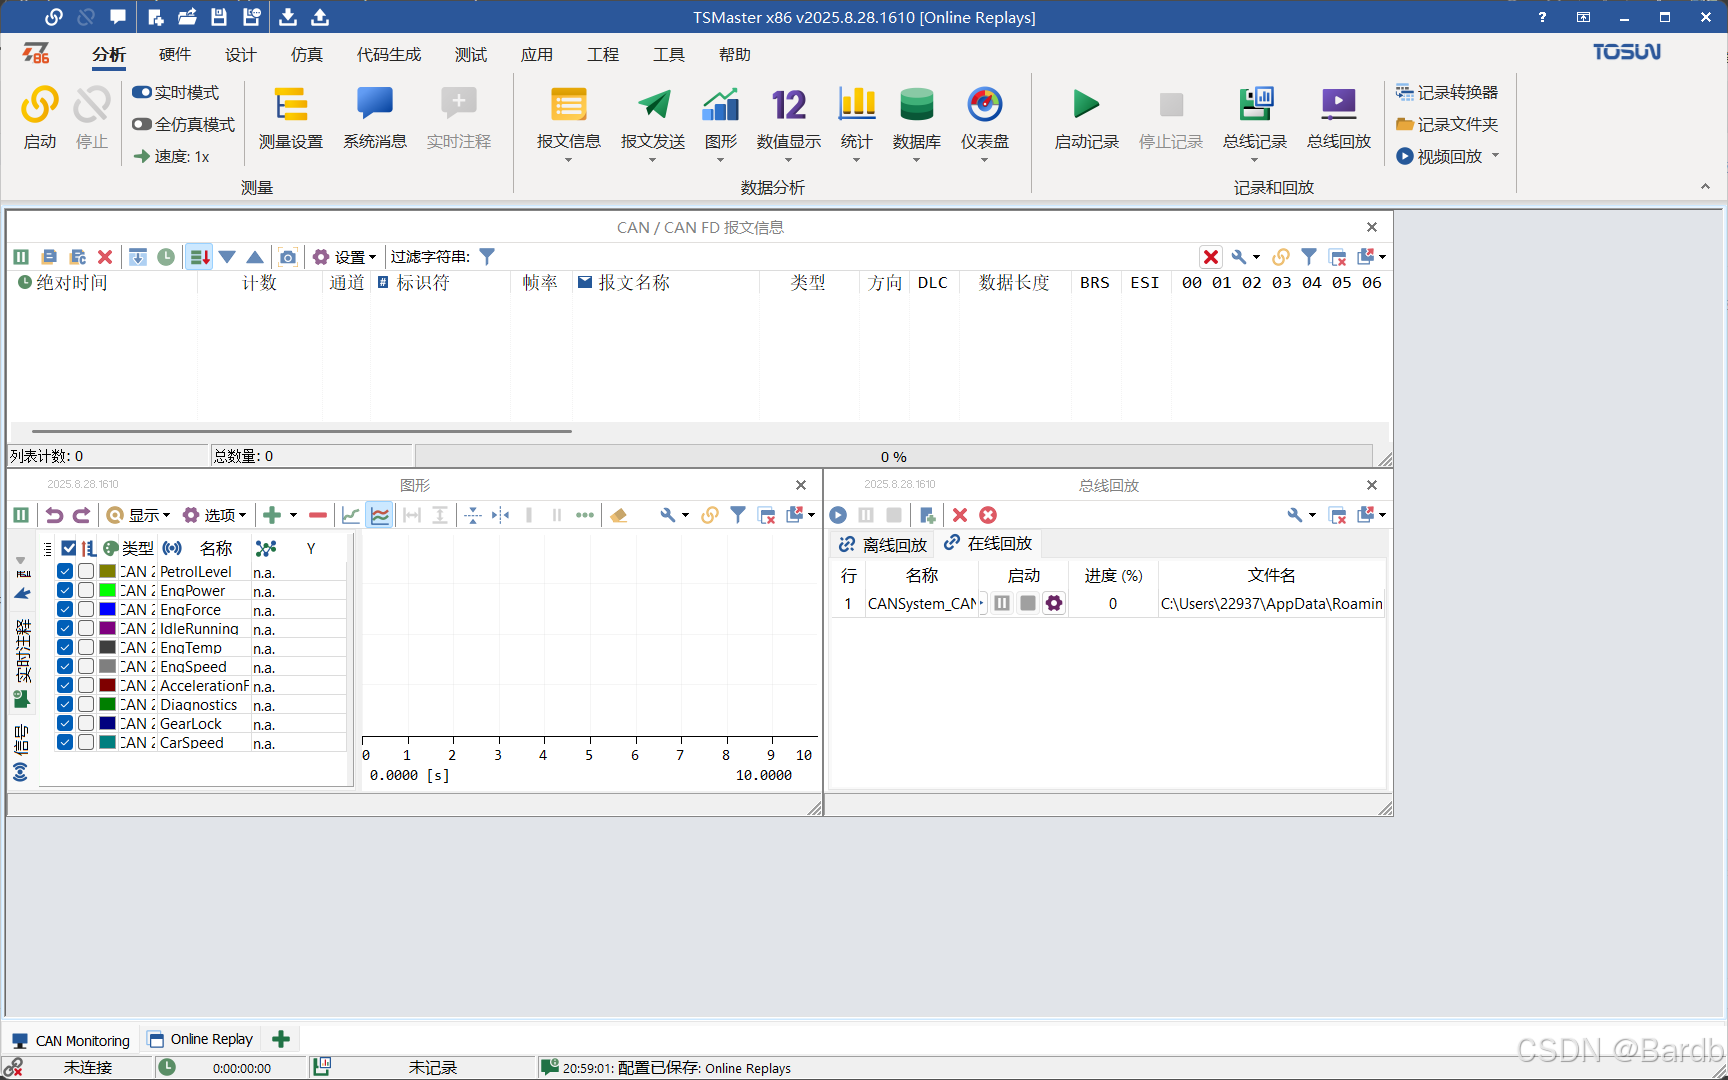Open the 图形 graphics tool
The width and height of the screenshot is (1728, 1080).
coord(720,117)
